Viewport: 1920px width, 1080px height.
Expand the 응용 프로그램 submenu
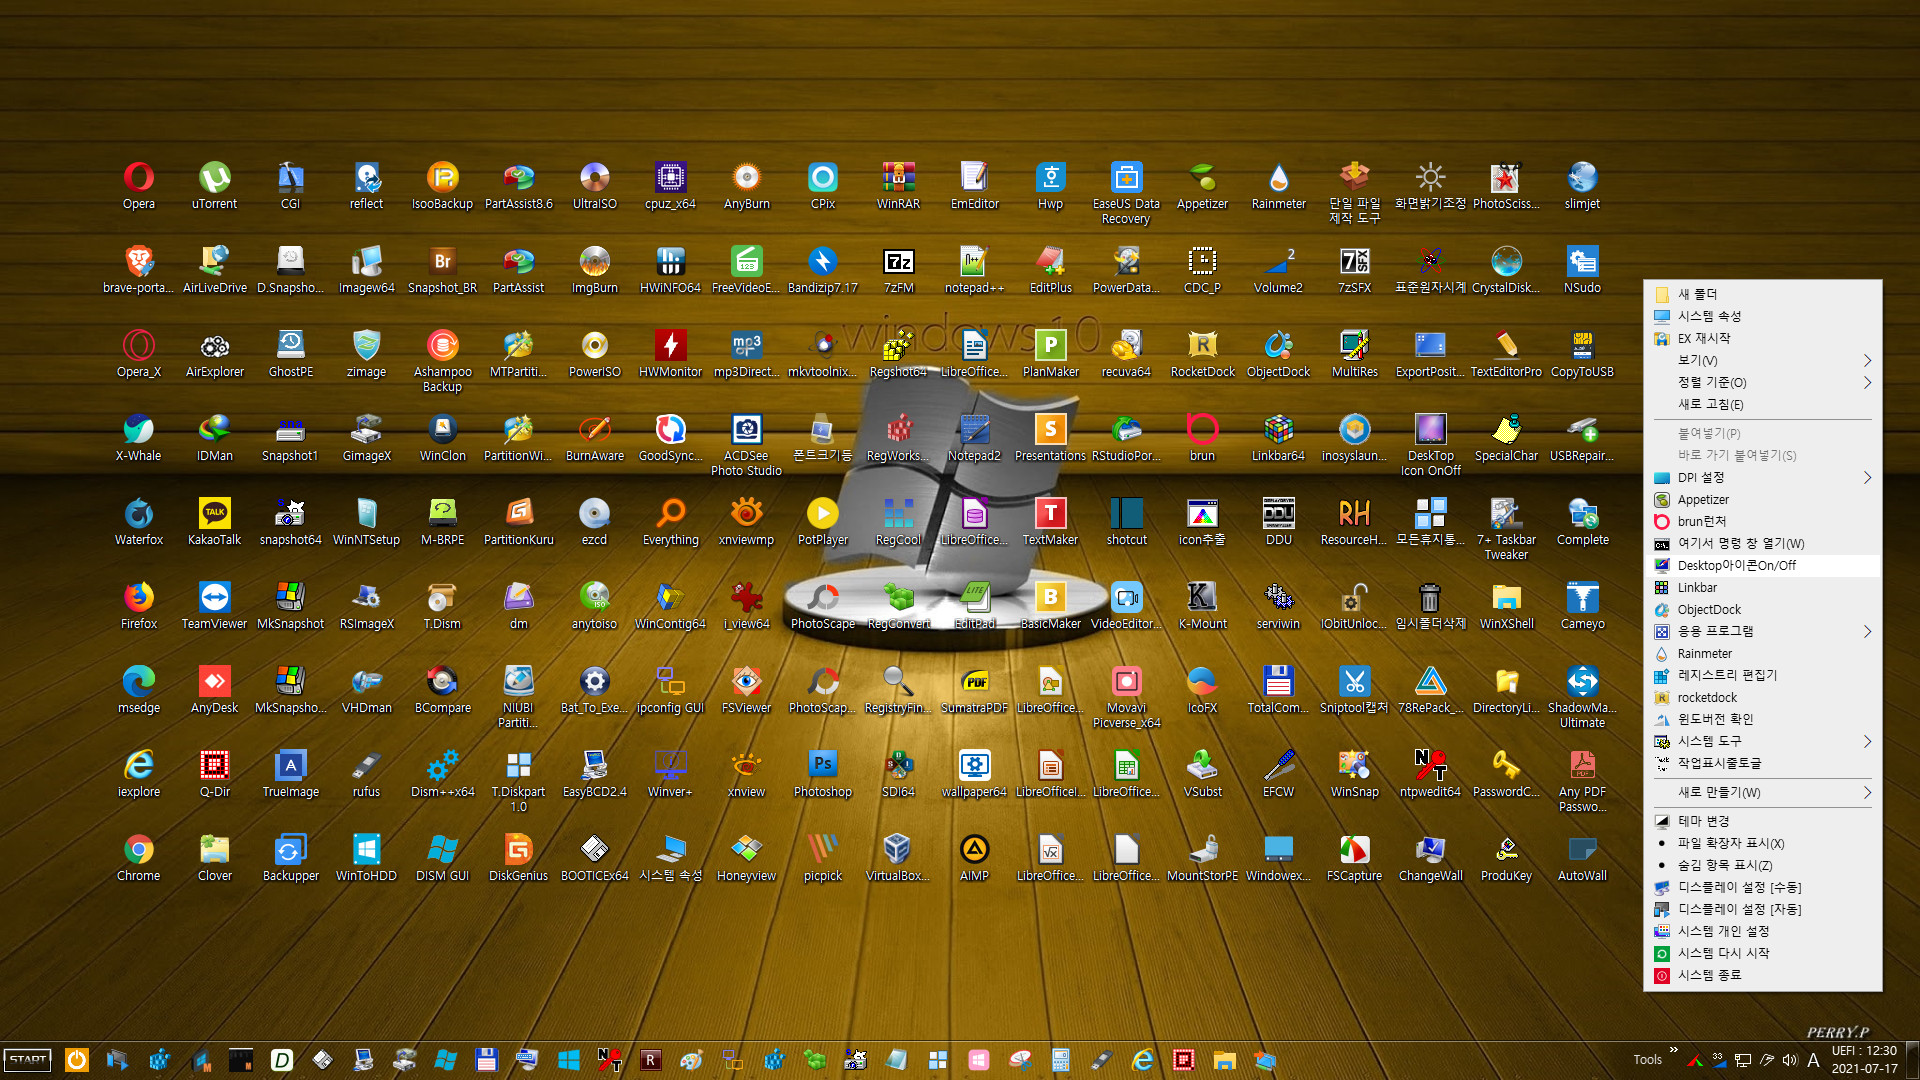(1762, 631)
